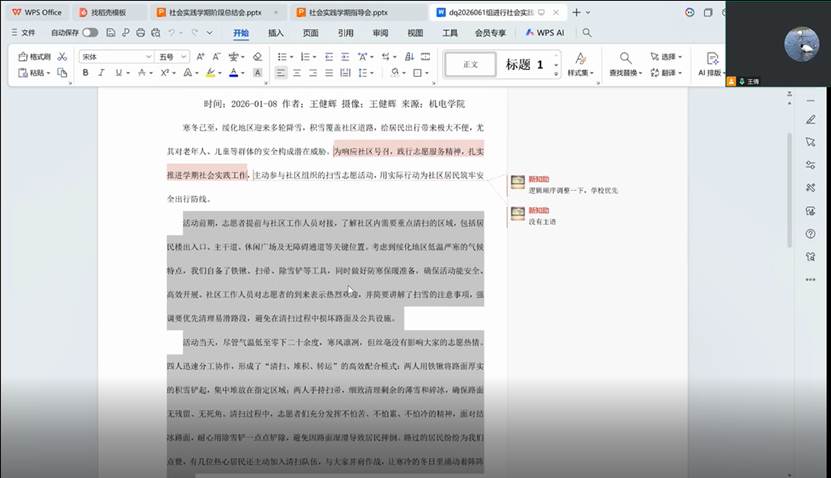Open the pen tool in right sidebar
Viewport: 831px width, 478px height.
point(811,119)
